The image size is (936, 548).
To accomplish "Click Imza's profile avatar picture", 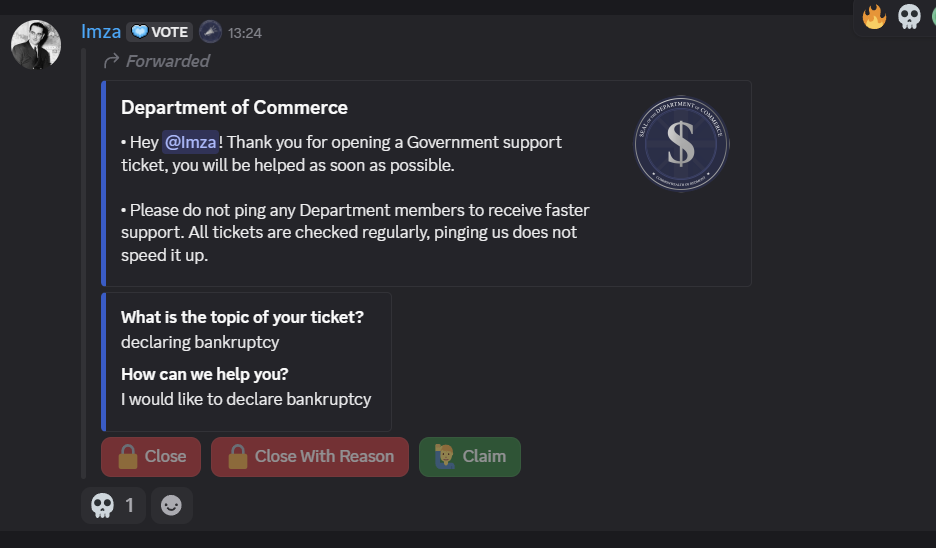I will tap(36, 45).
